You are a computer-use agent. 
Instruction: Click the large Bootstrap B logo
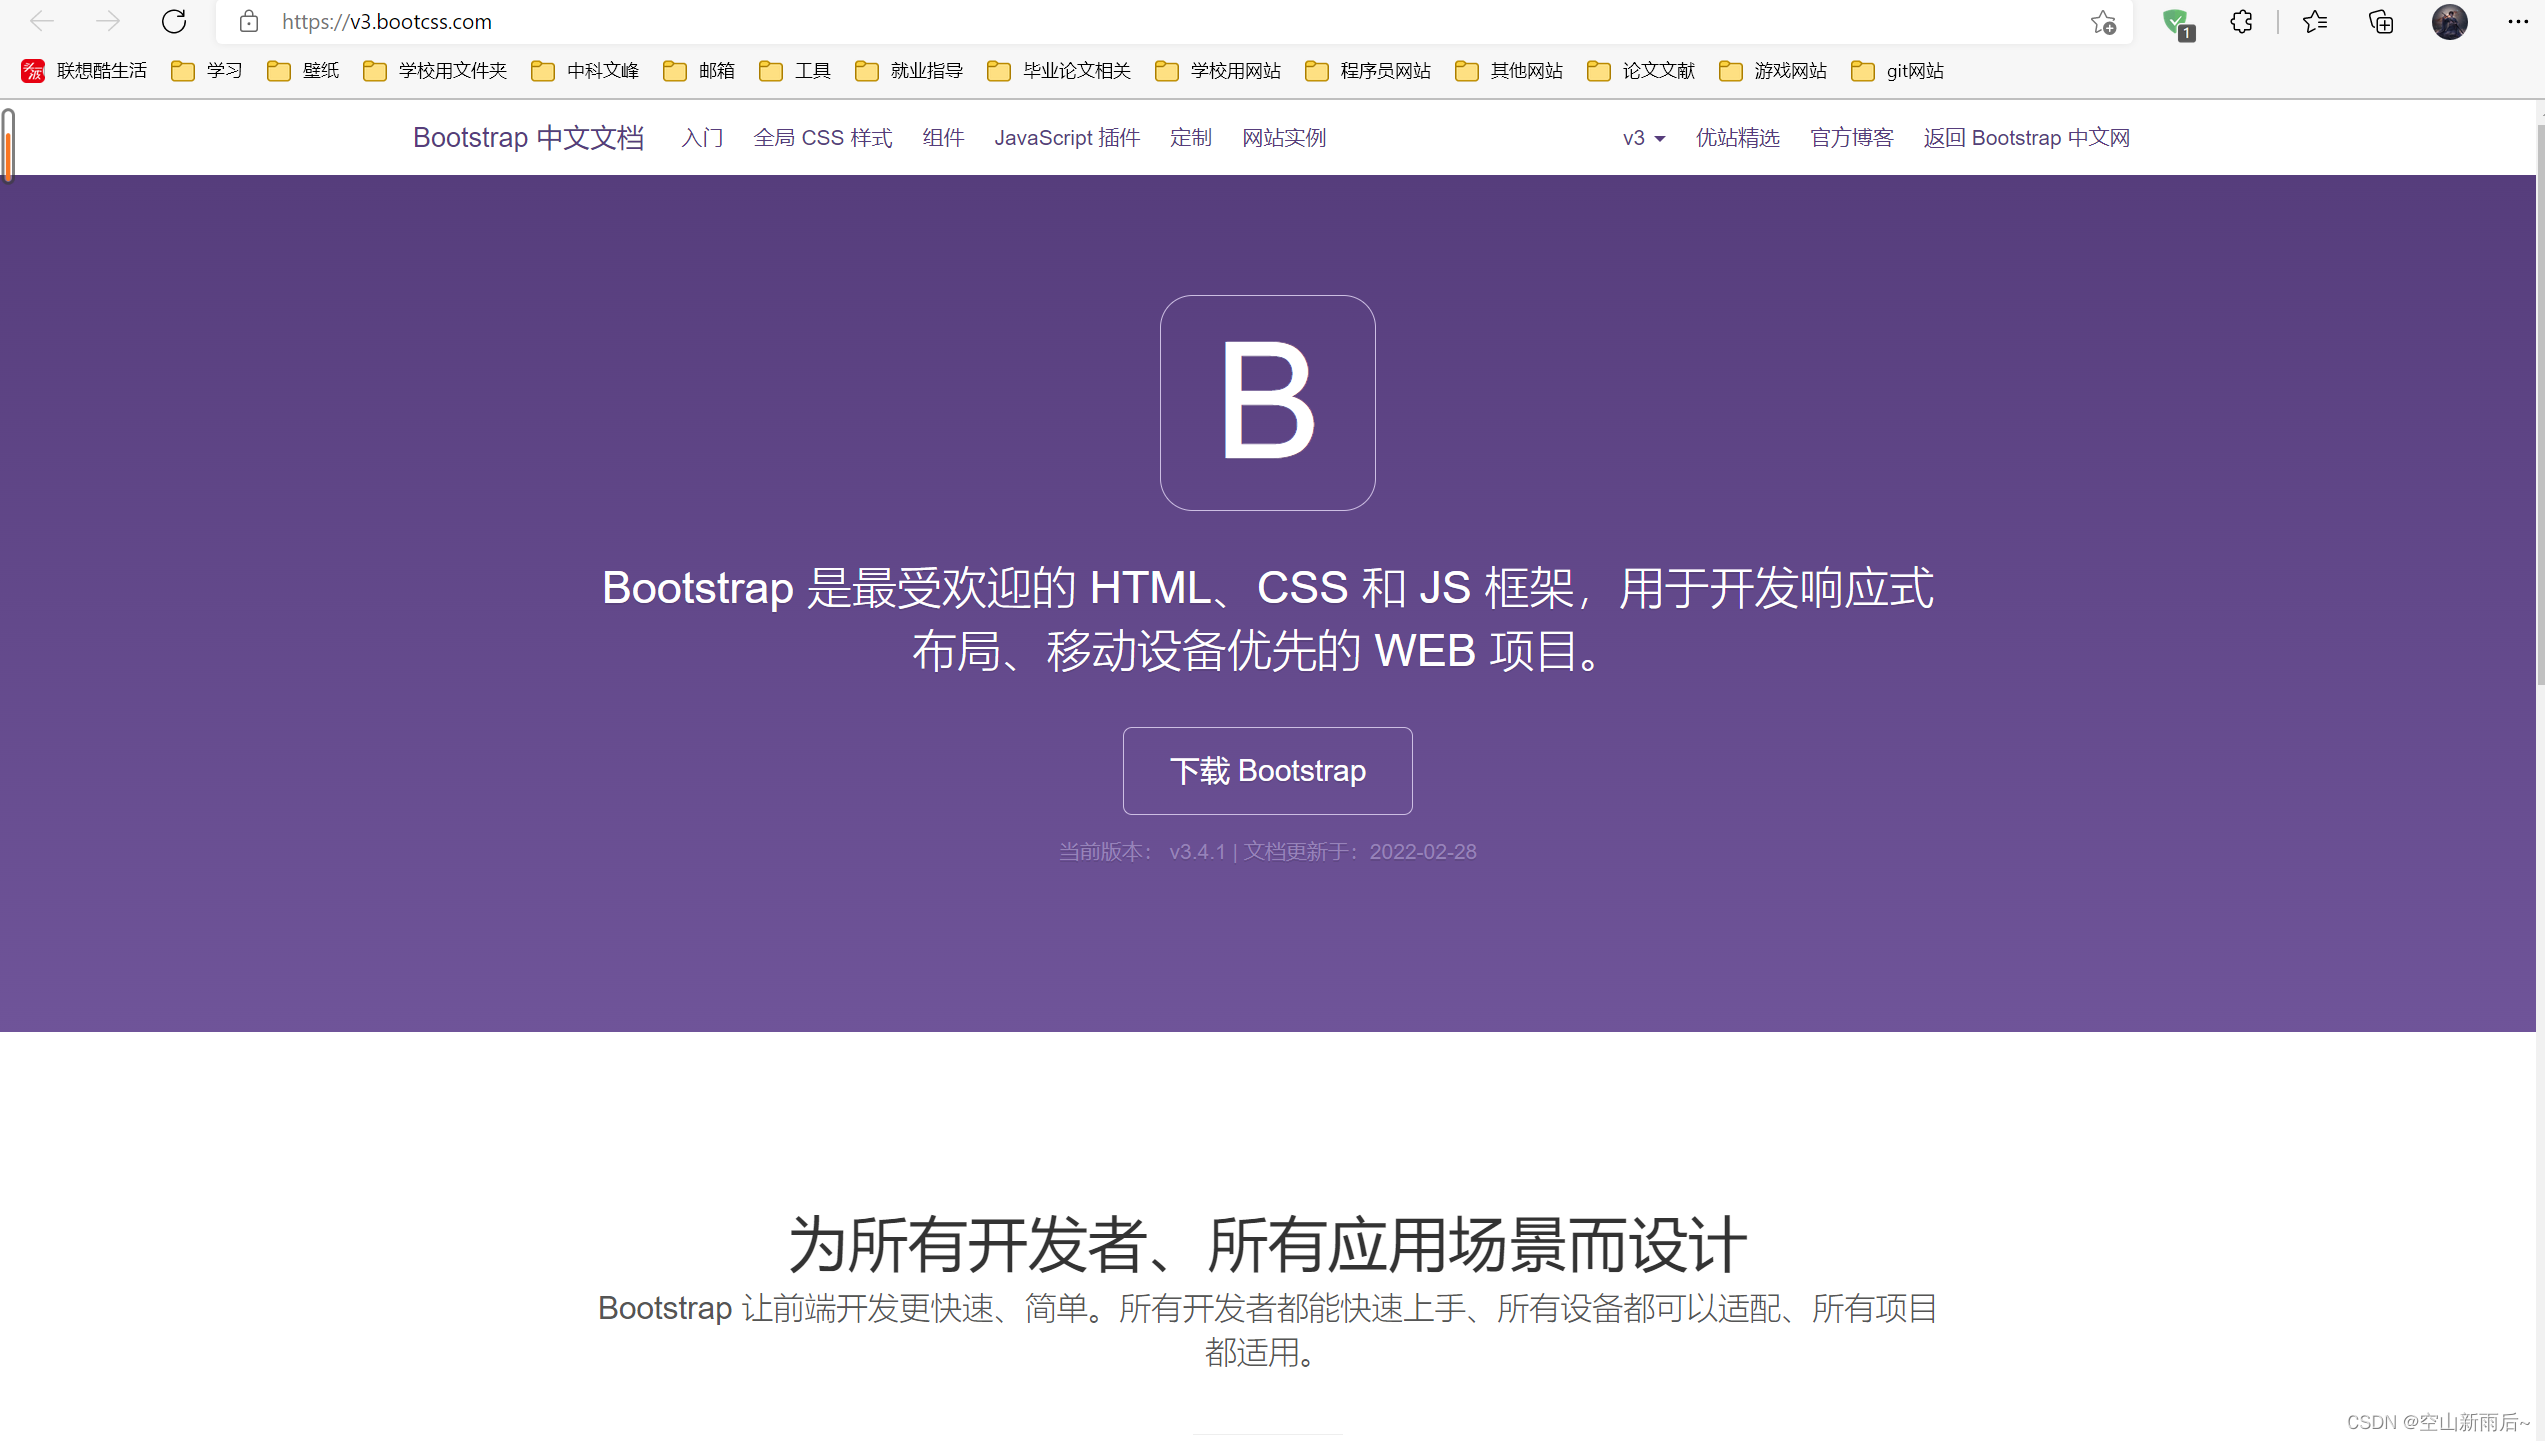[x=1267, y=402]
